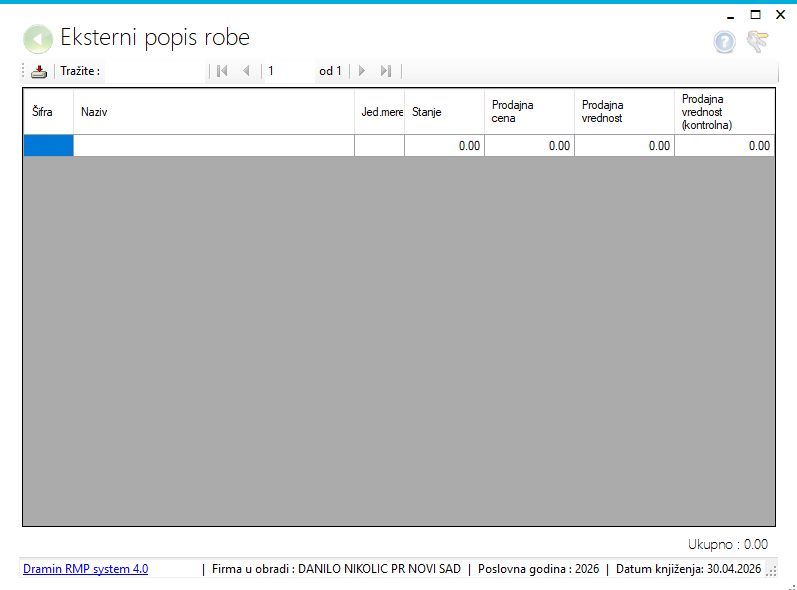Go to previous record arrow
This screenshot has width=797, height=590.
pos(247,71)
